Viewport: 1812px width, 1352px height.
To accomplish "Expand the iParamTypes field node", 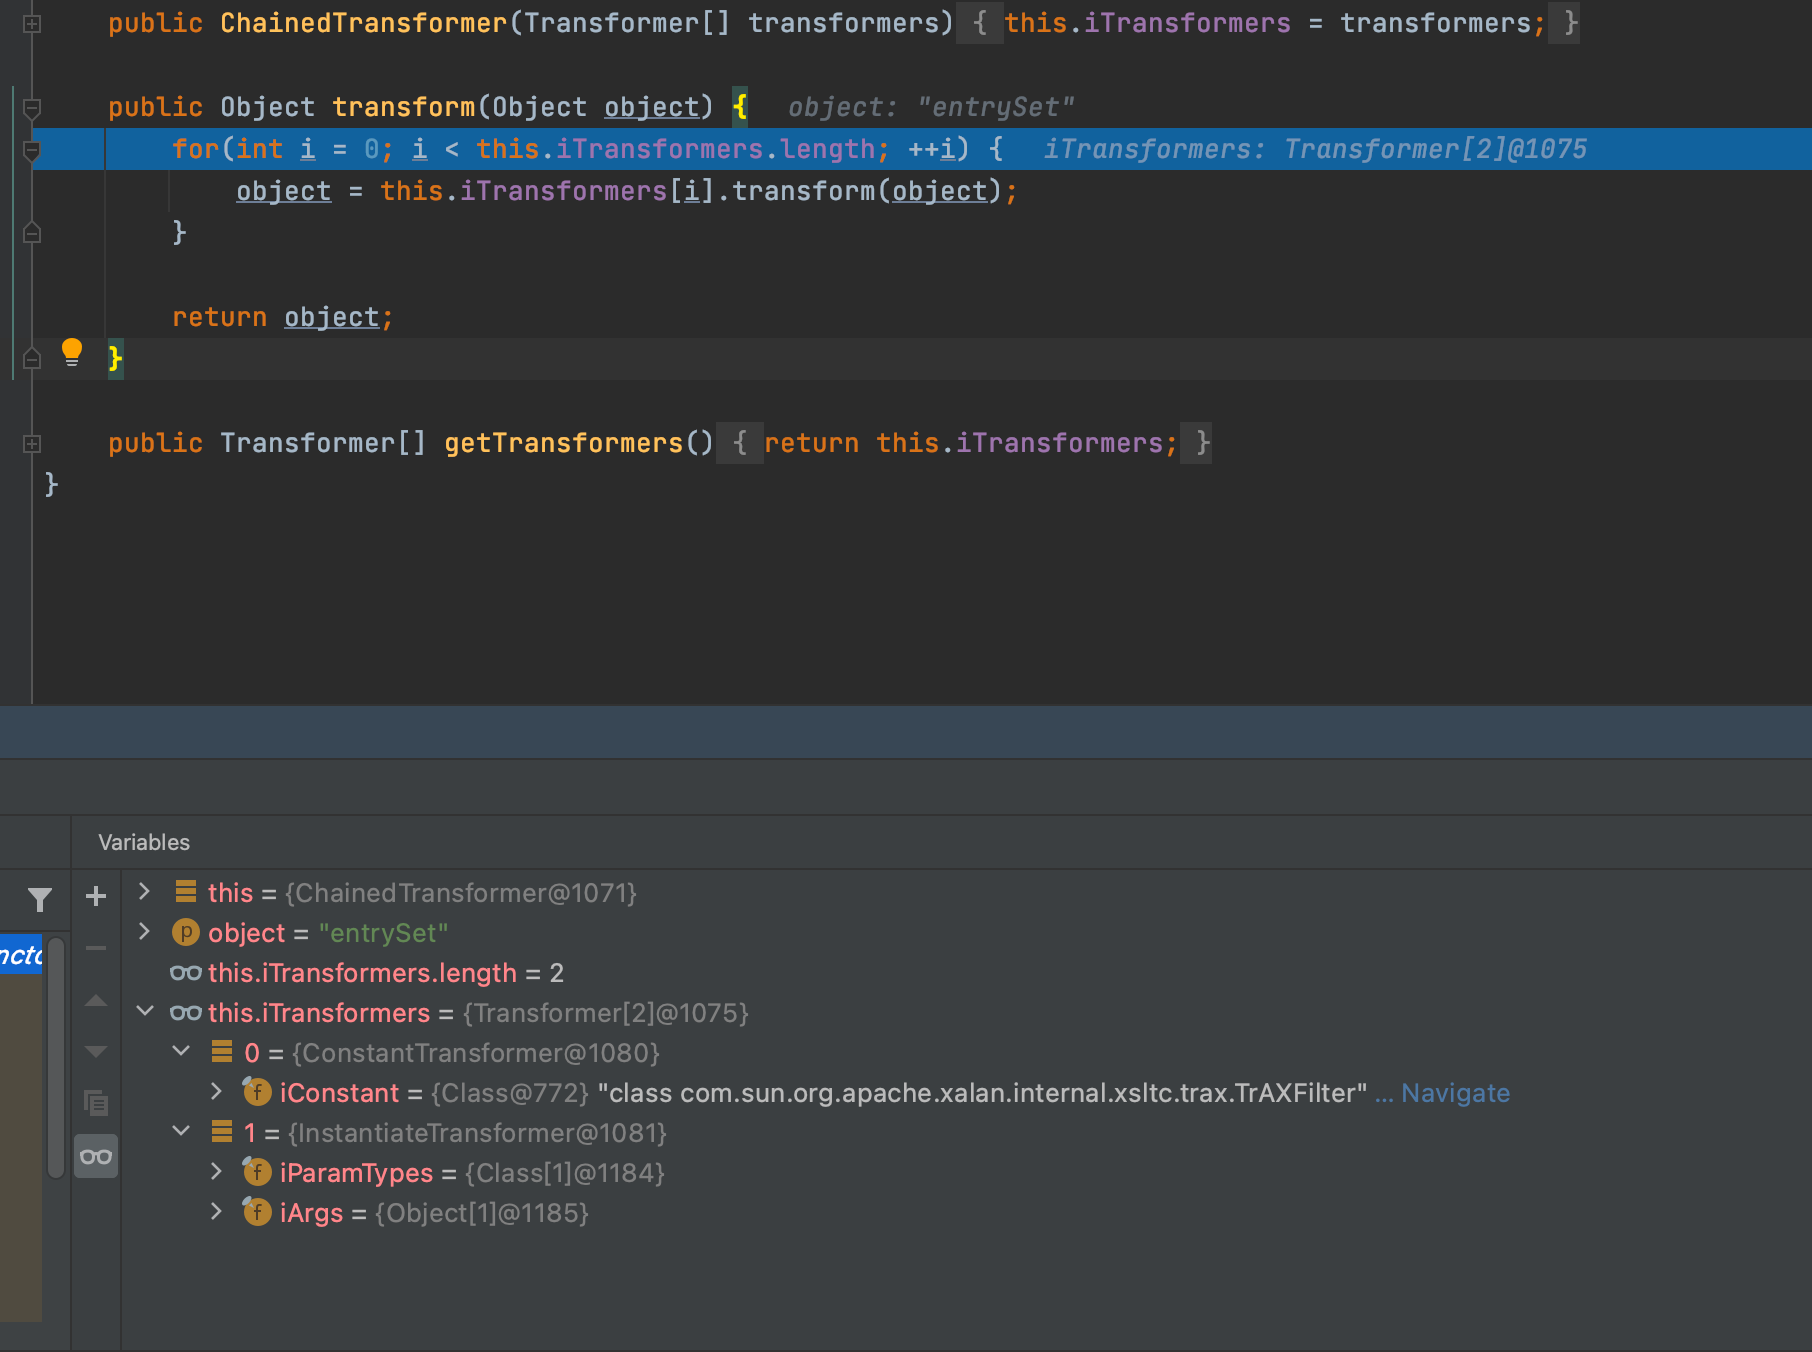I will (216, 1171).
